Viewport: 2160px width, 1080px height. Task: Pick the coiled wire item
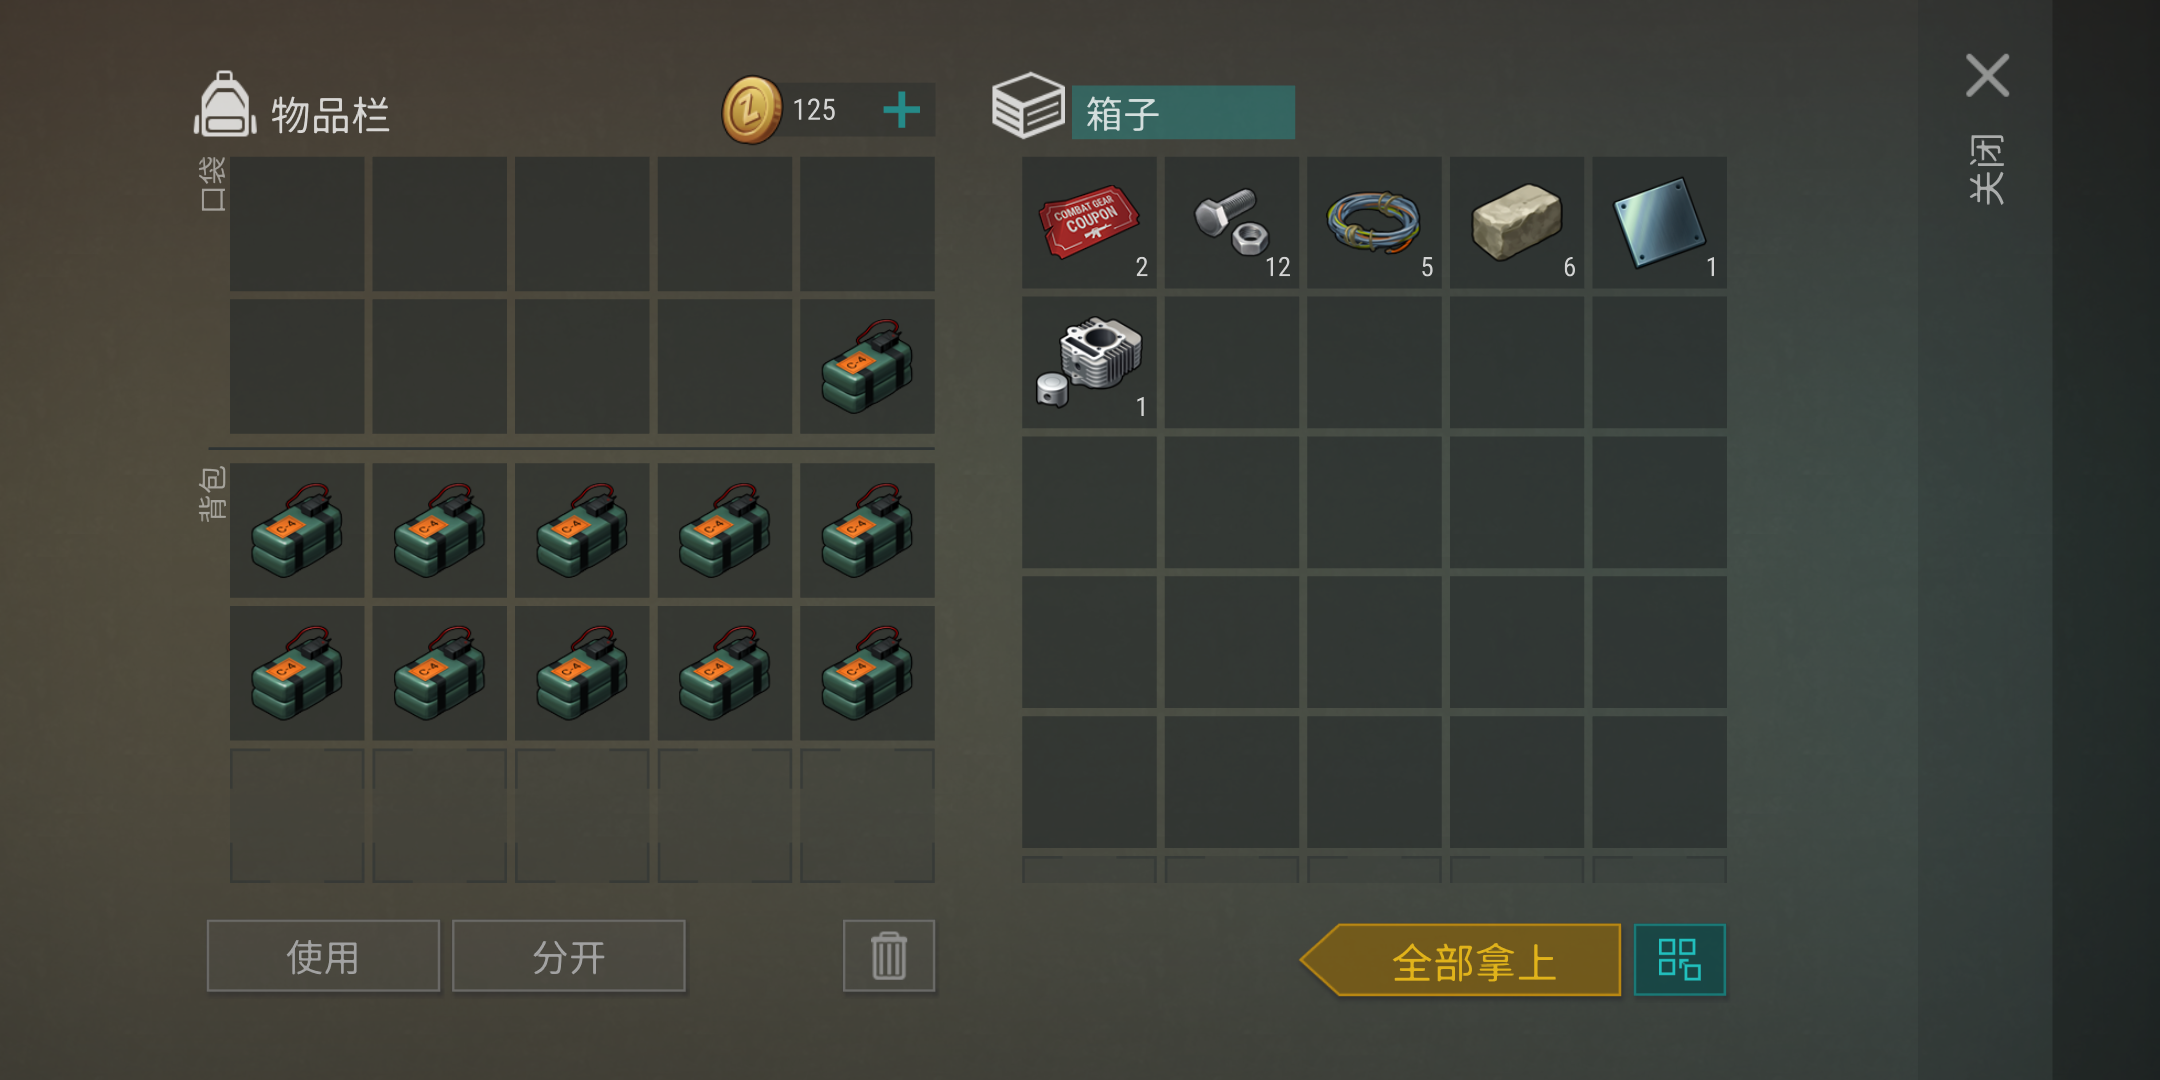[x=1374, y=223]
